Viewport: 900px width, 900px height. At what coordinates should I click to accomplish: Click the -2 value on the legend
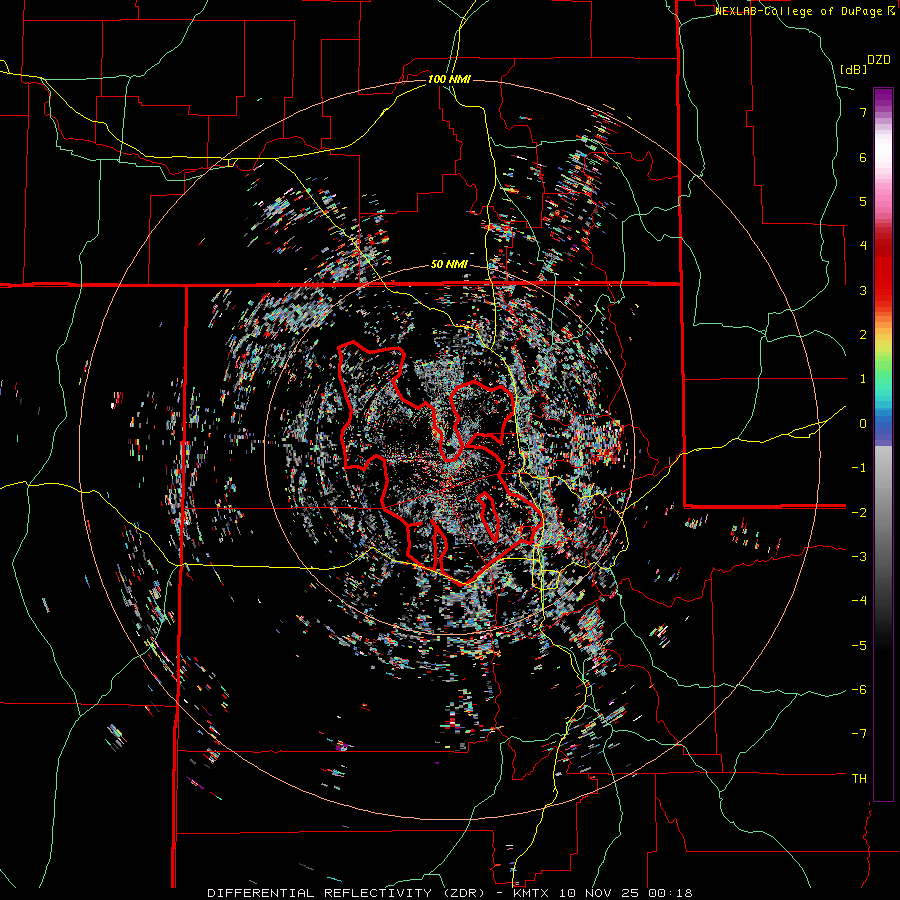tap(859, 512)
